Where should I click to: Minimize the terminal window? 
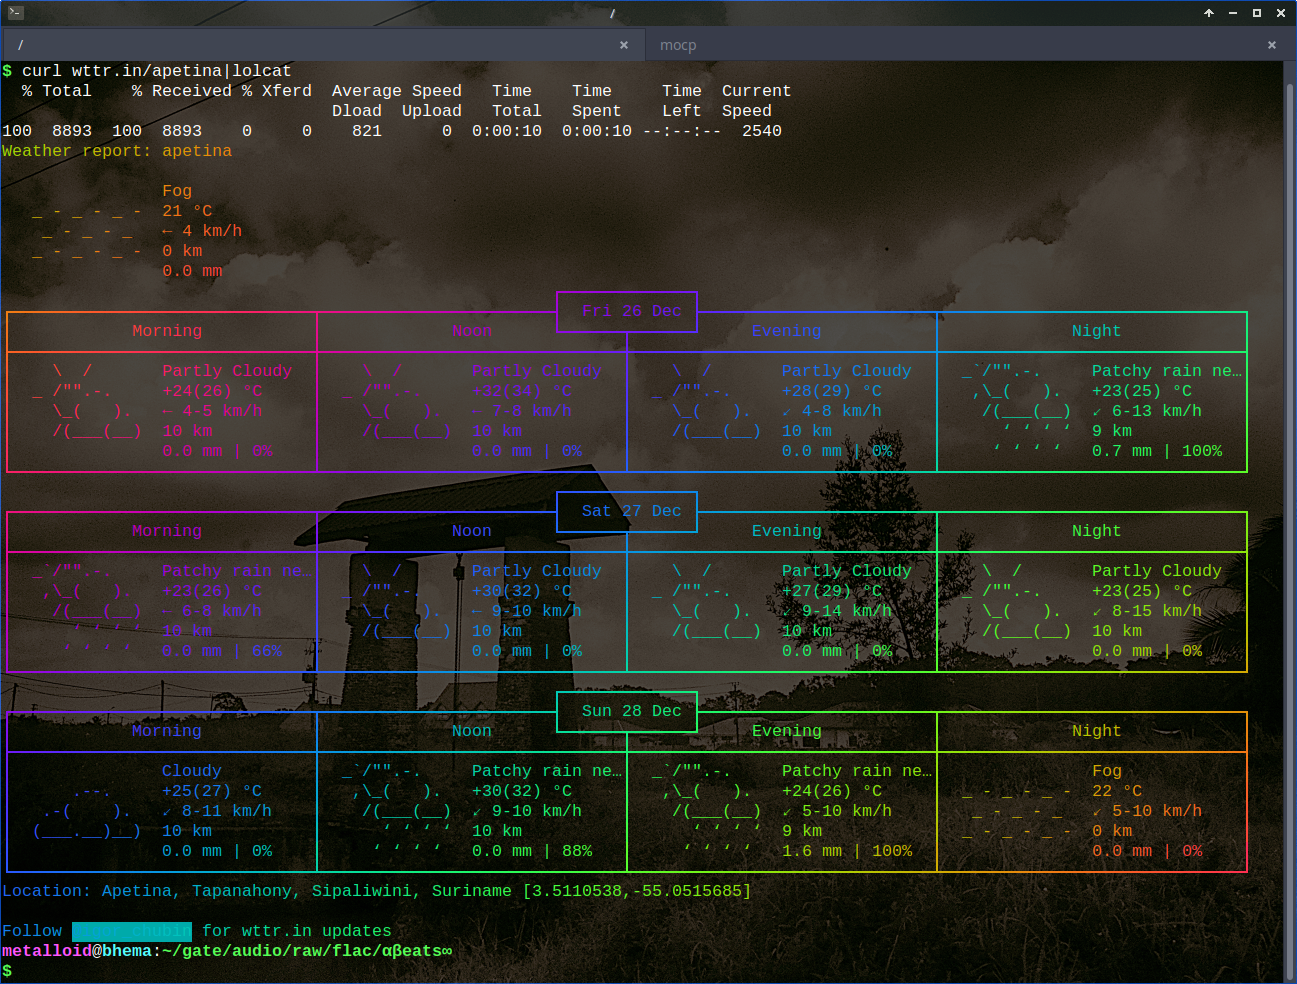click(x=1232, y=13)
